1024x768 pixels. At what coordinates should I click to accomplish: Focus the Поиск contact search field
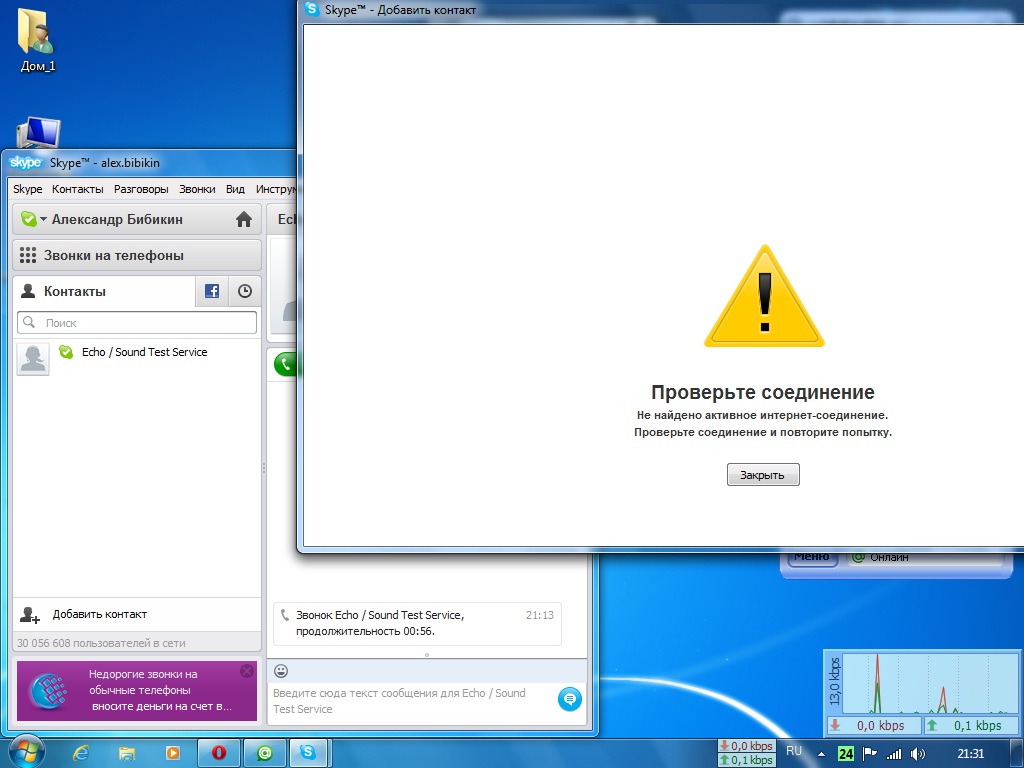coord(137,323)
